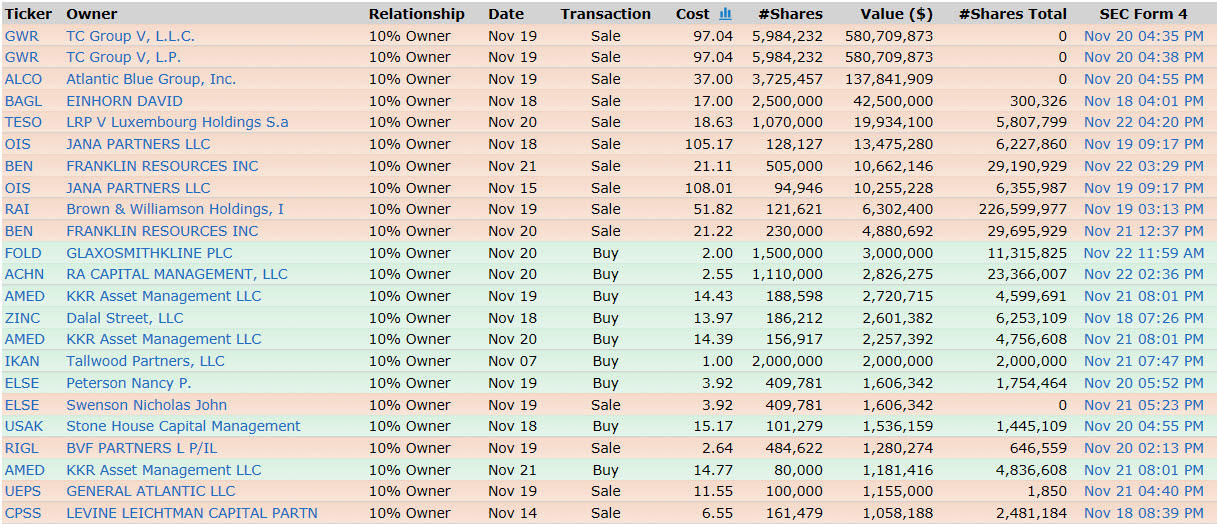The width and height of the screenshot is (1217, 524).
Task: Click the Value ($) column header
Action: tap(896, 14)
